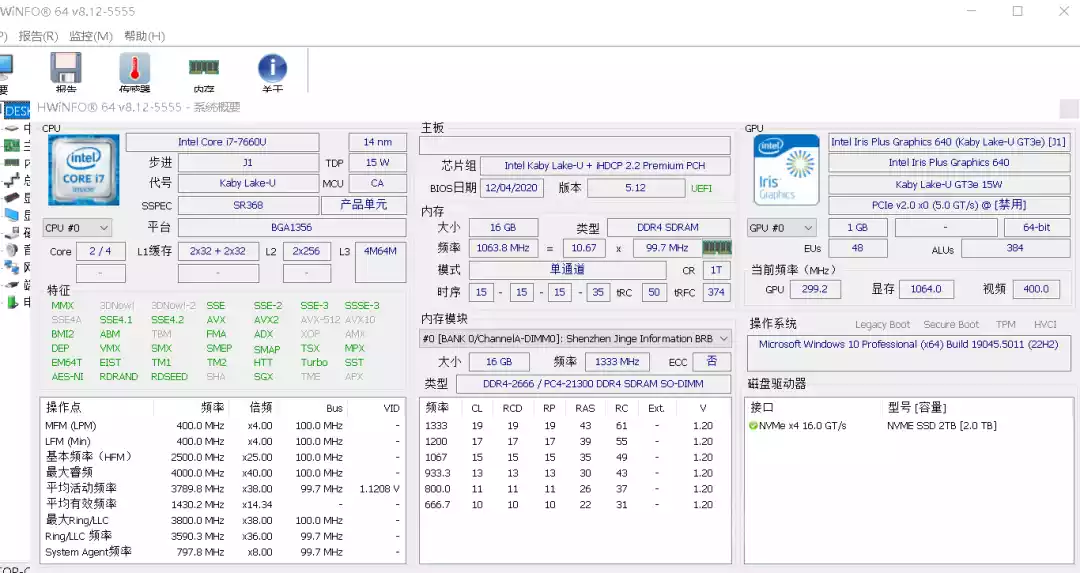The height and width of the screenshot is (573, 1080).
Task: Click the 1063.8 MHz memory frequency field
Action: pyautogui.click(x=503, y=248)
